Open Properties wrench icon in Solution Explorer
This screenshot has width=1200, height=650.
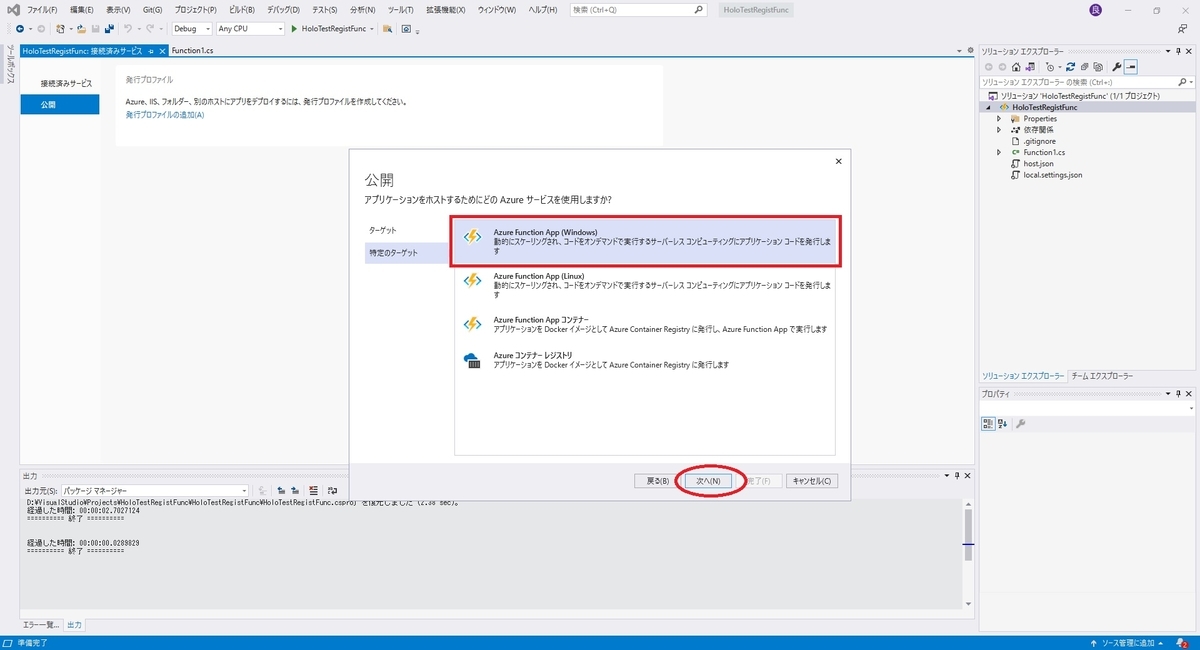pos(1116,67)
